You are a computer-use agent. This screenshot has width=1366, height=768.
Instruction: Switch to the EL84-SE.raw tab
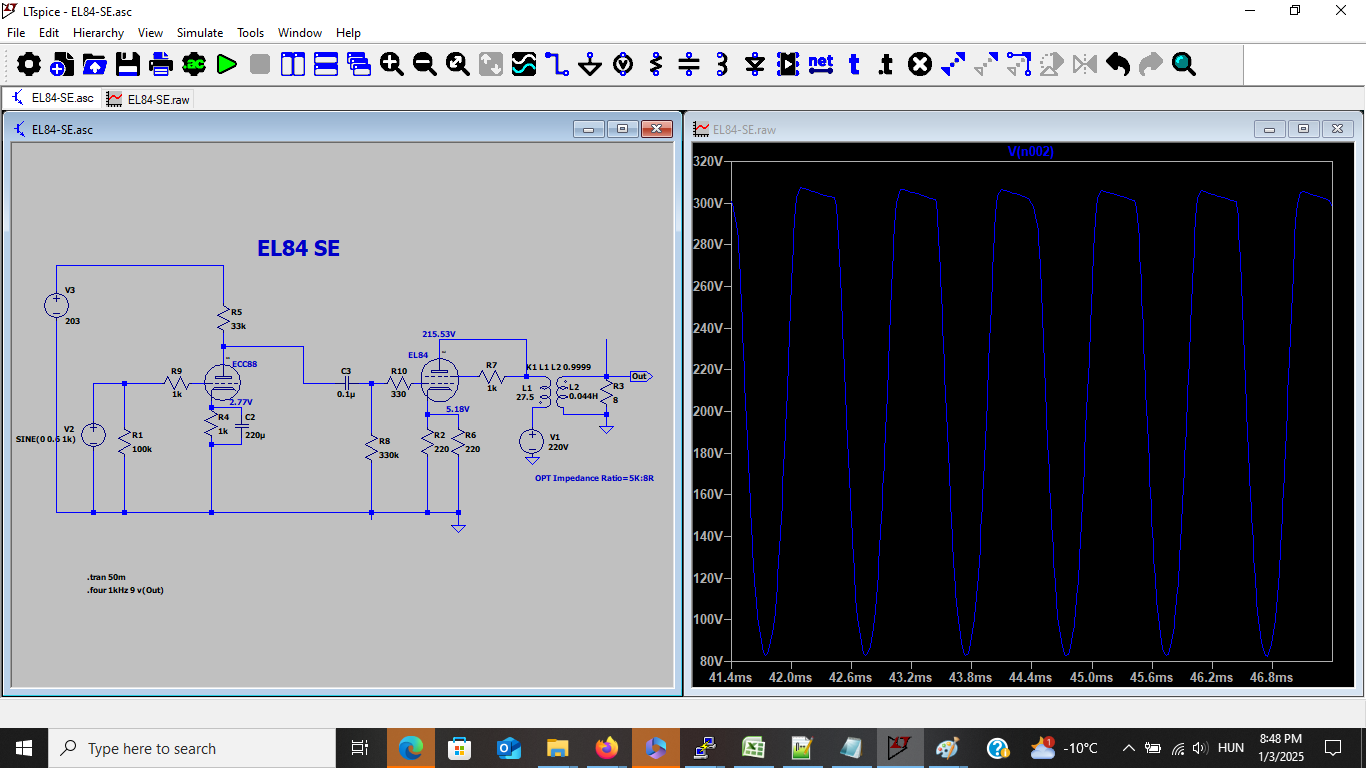(148, 99)
